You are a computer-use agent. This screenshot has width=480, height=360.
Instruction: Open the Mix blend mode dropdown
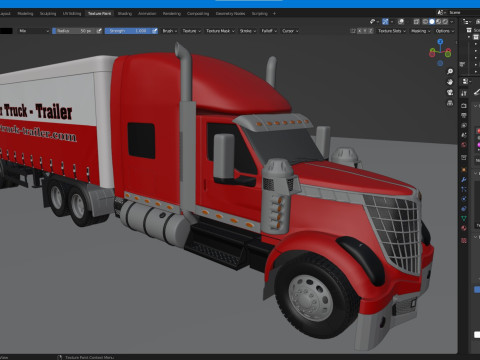click(x=34, y=31)
